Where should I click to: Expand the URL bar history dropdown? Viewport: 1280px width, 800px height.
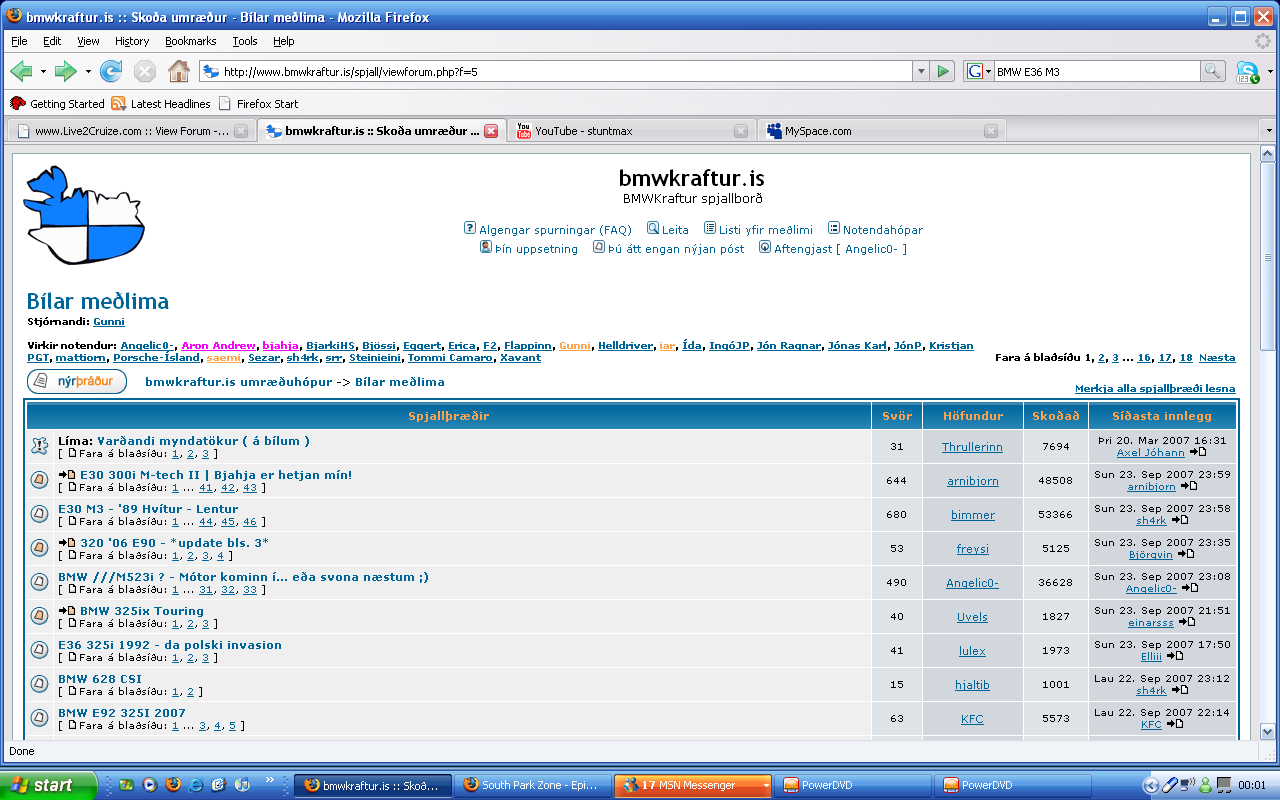point(920,71)
